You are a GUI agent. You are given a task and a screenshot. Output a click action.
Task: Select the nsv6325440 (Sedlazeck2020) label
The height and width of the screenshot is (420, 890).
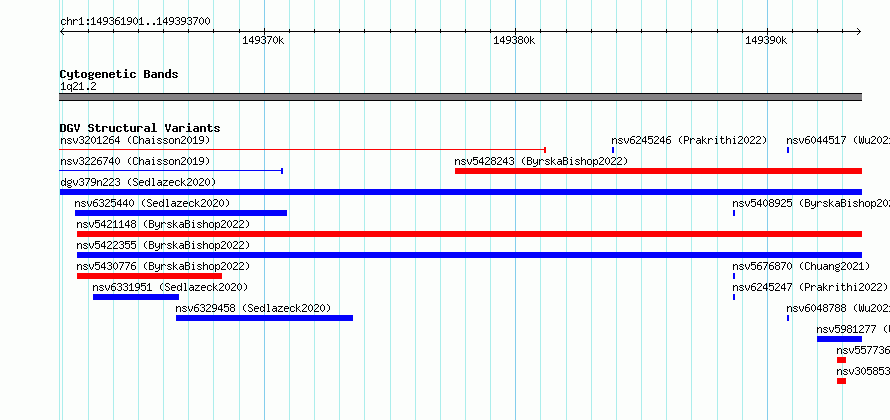point(152,203)
